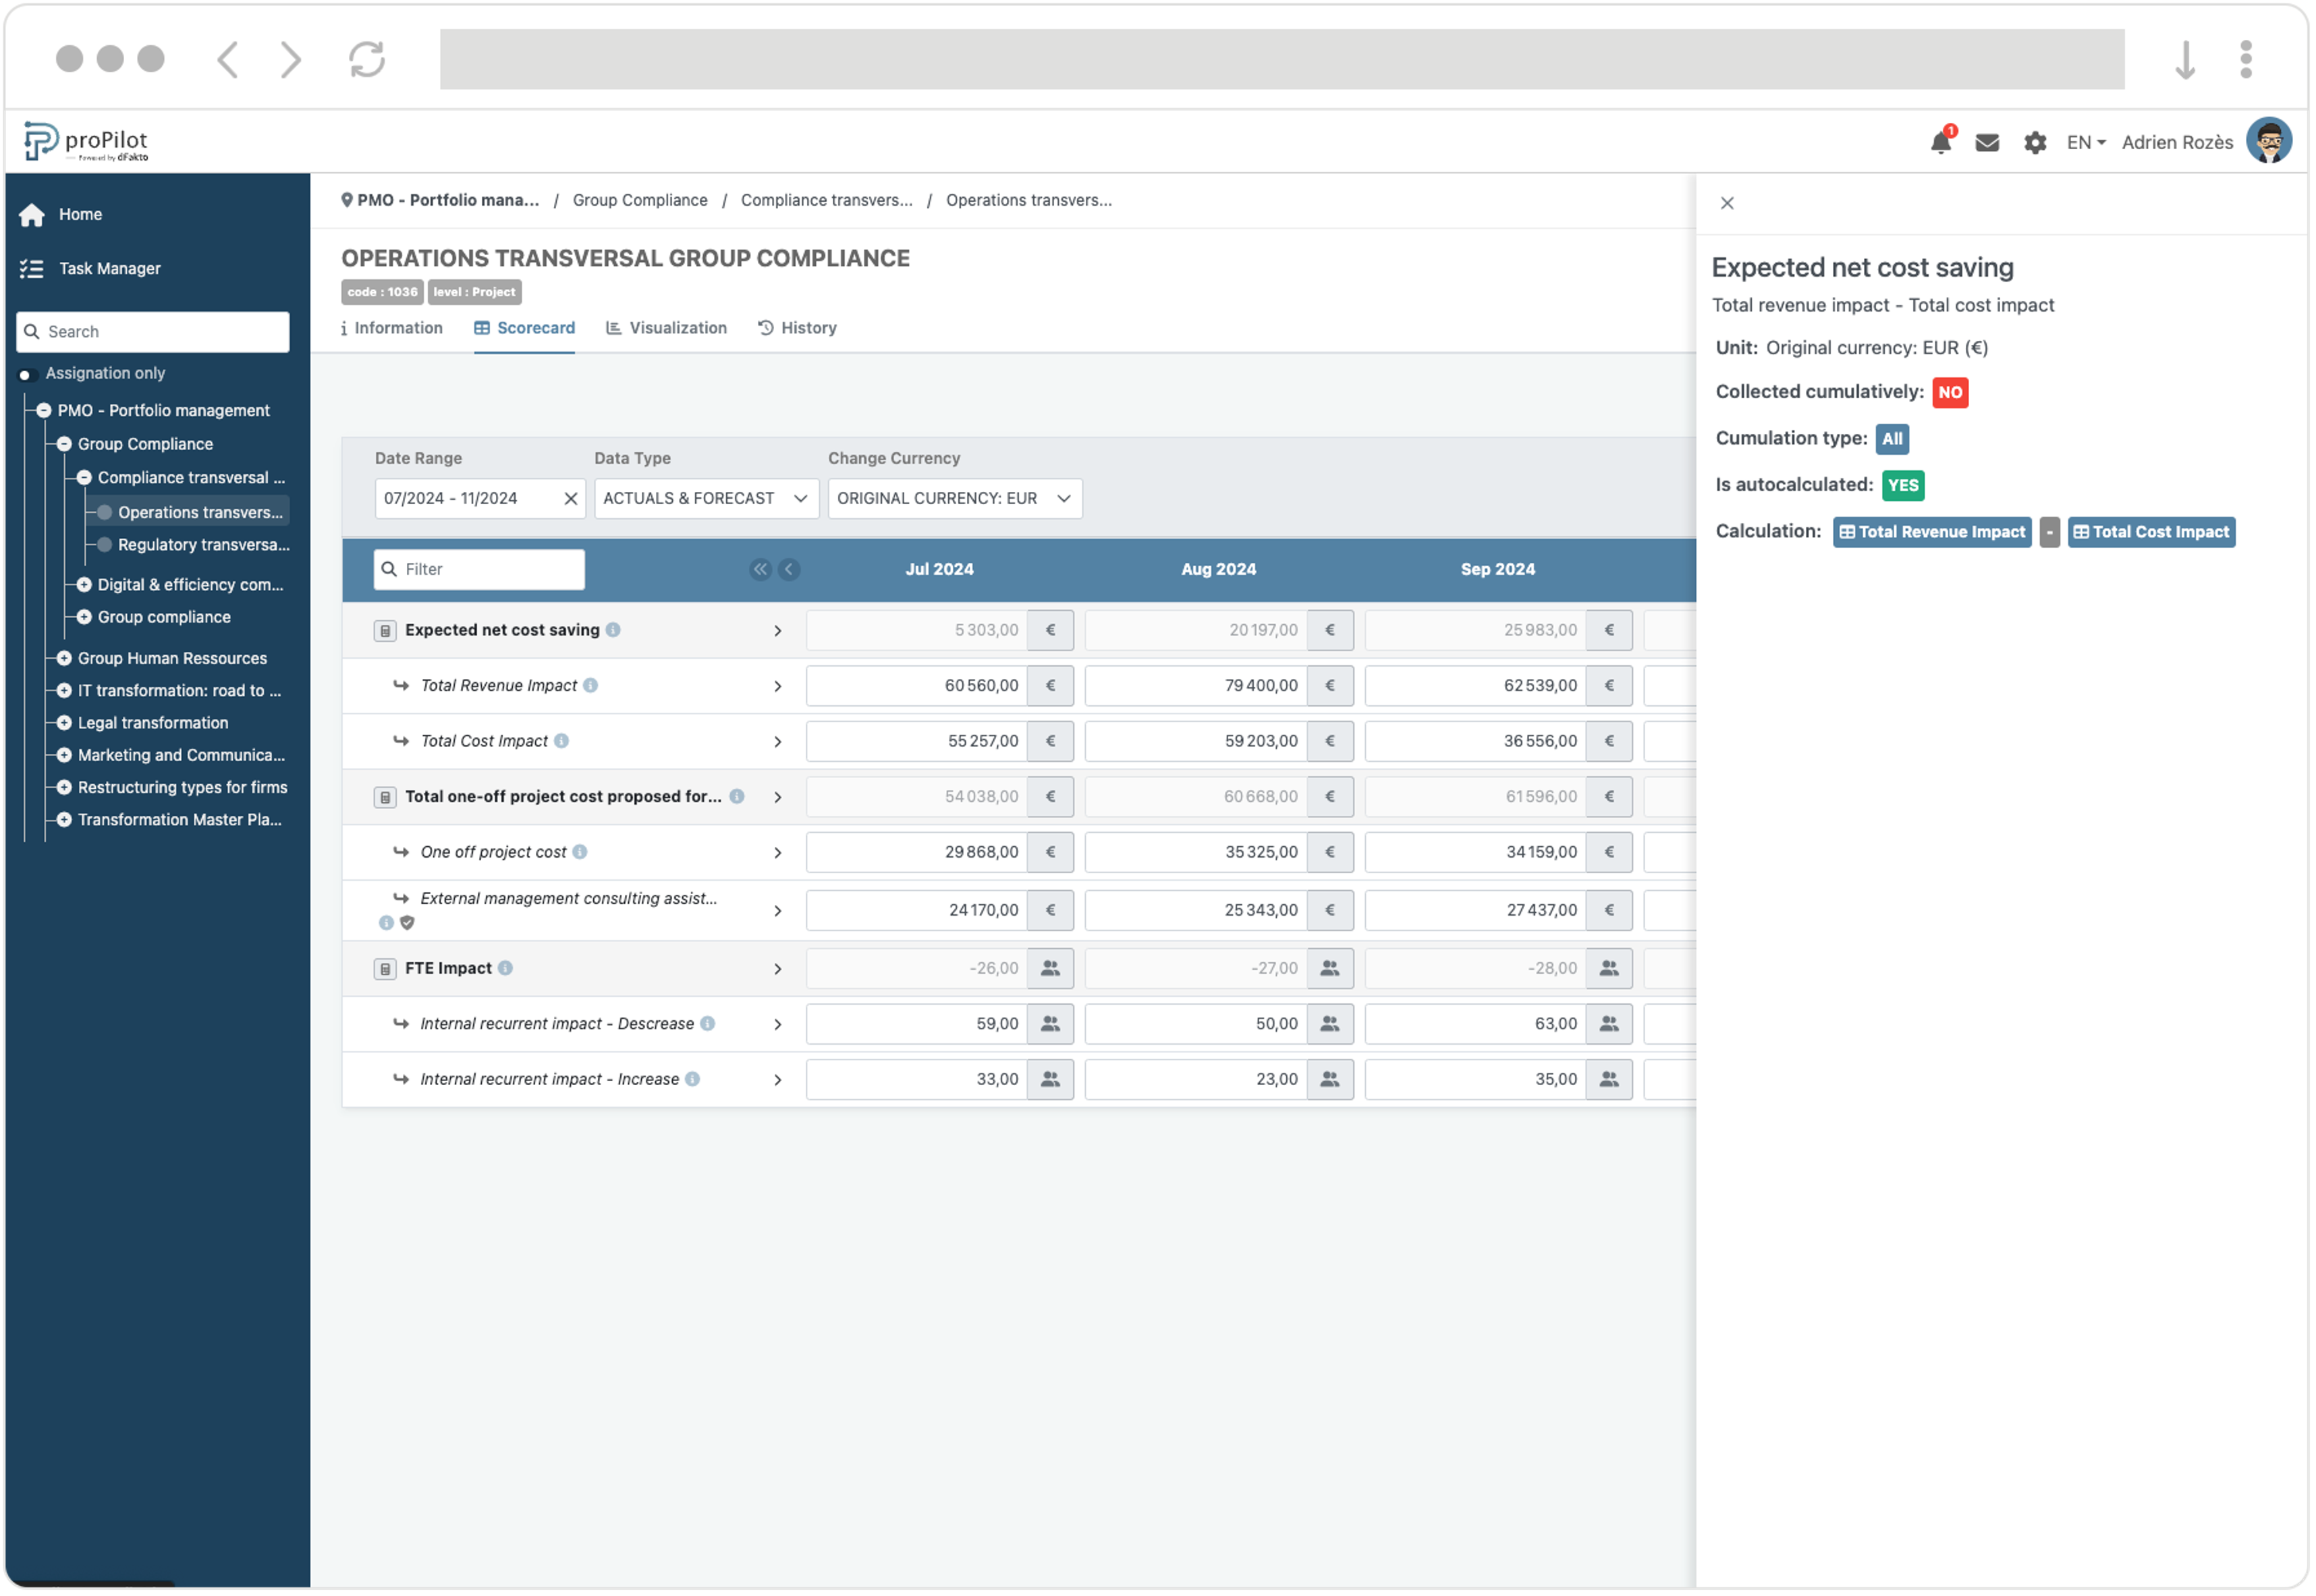2316x1596 pixels.
Task: Click the mail envelope icon
Action: coord(1987,143)
